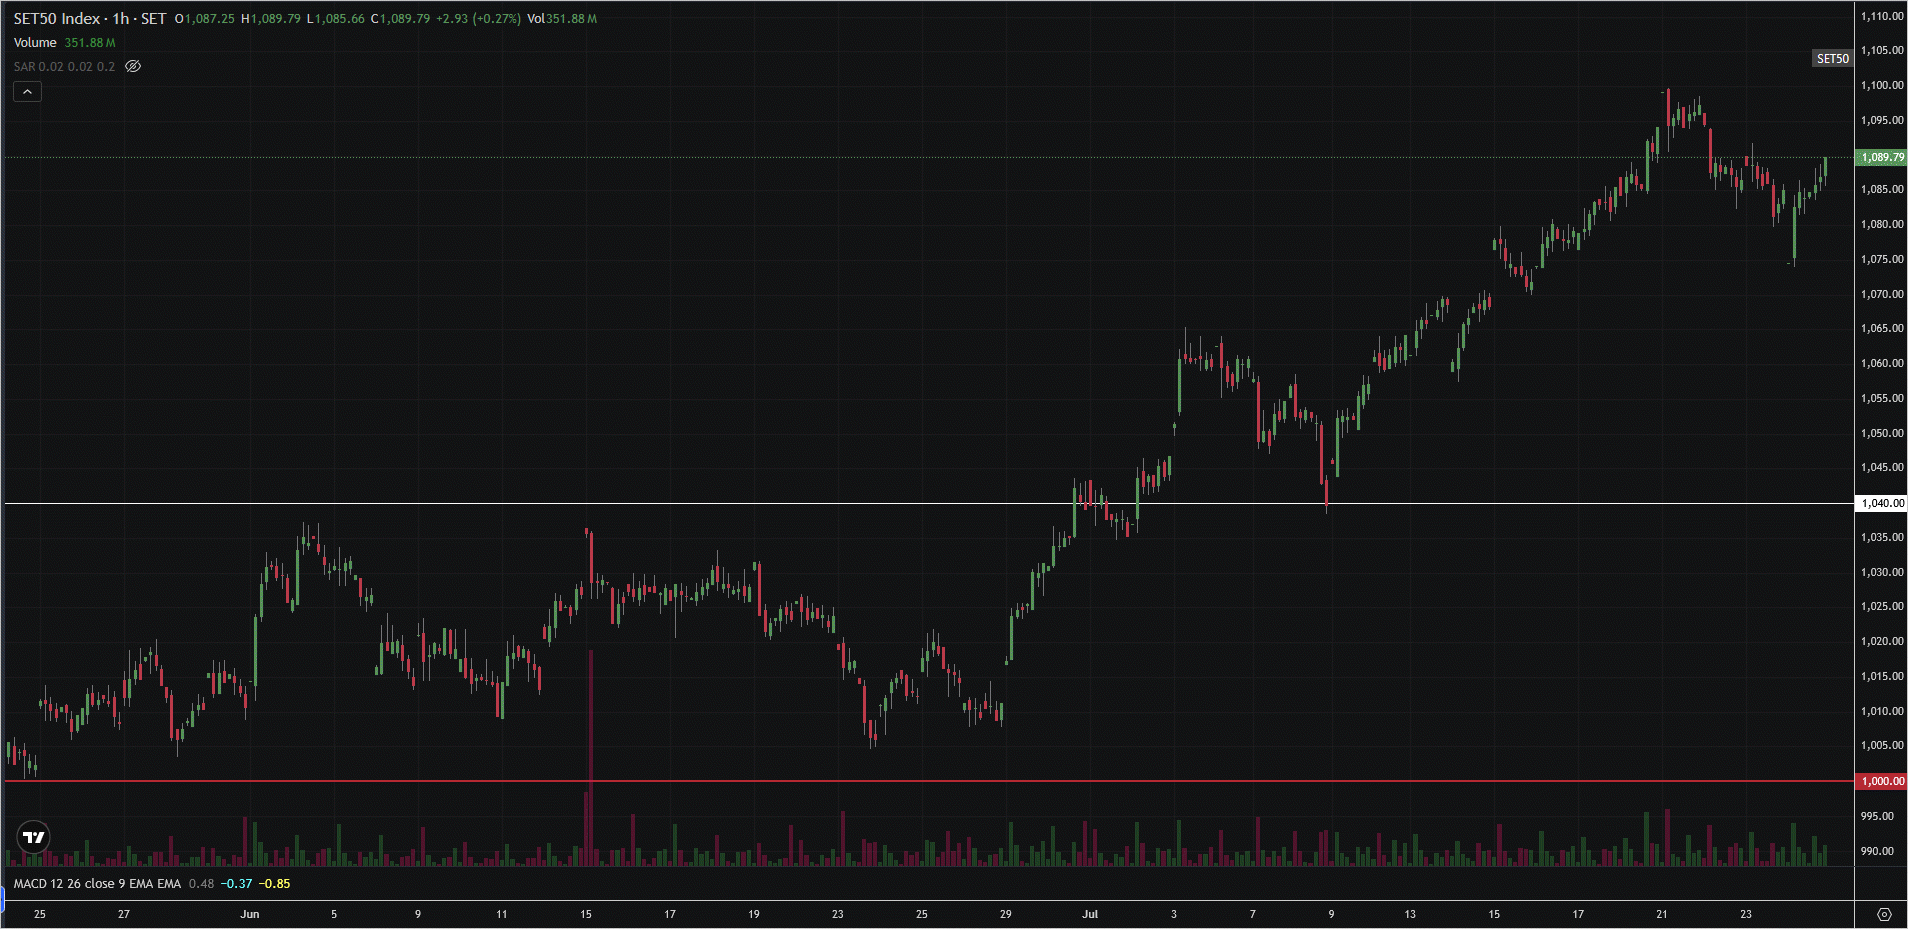Click the tall red volume spike bar
The height and width of the screenshot is (929, 1908).
pos(591,758)
